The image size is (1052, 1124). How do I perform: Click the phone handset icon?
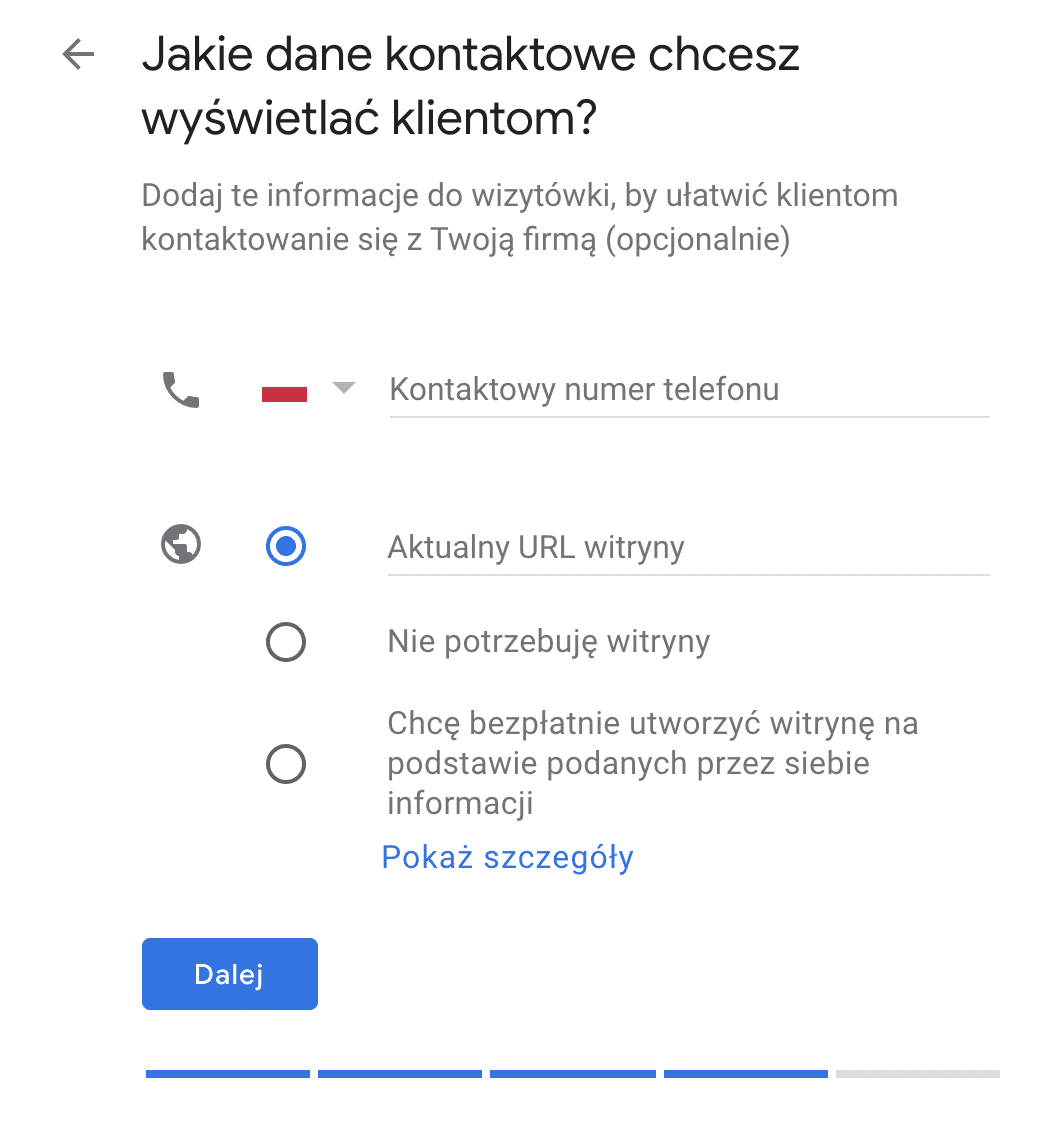pyautogui.click(x=181, y=389)
